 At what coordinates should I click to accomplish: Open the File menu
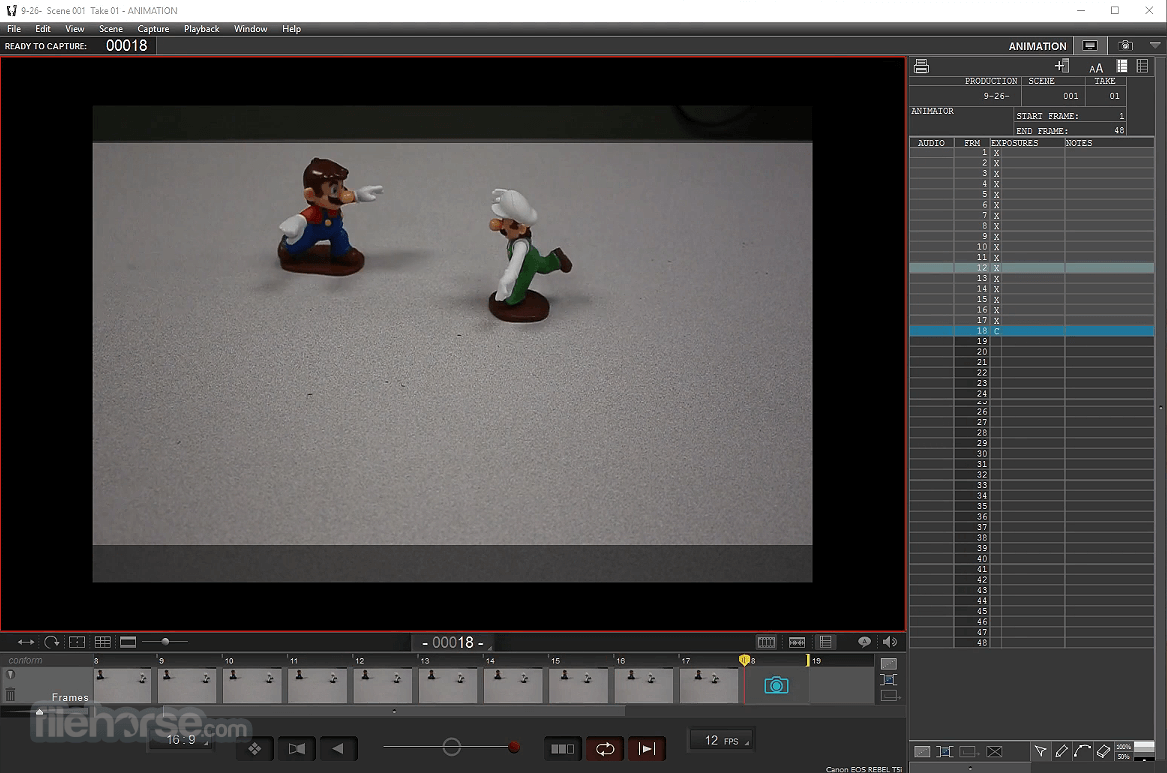pyautogui.click(x=14, y=28)
